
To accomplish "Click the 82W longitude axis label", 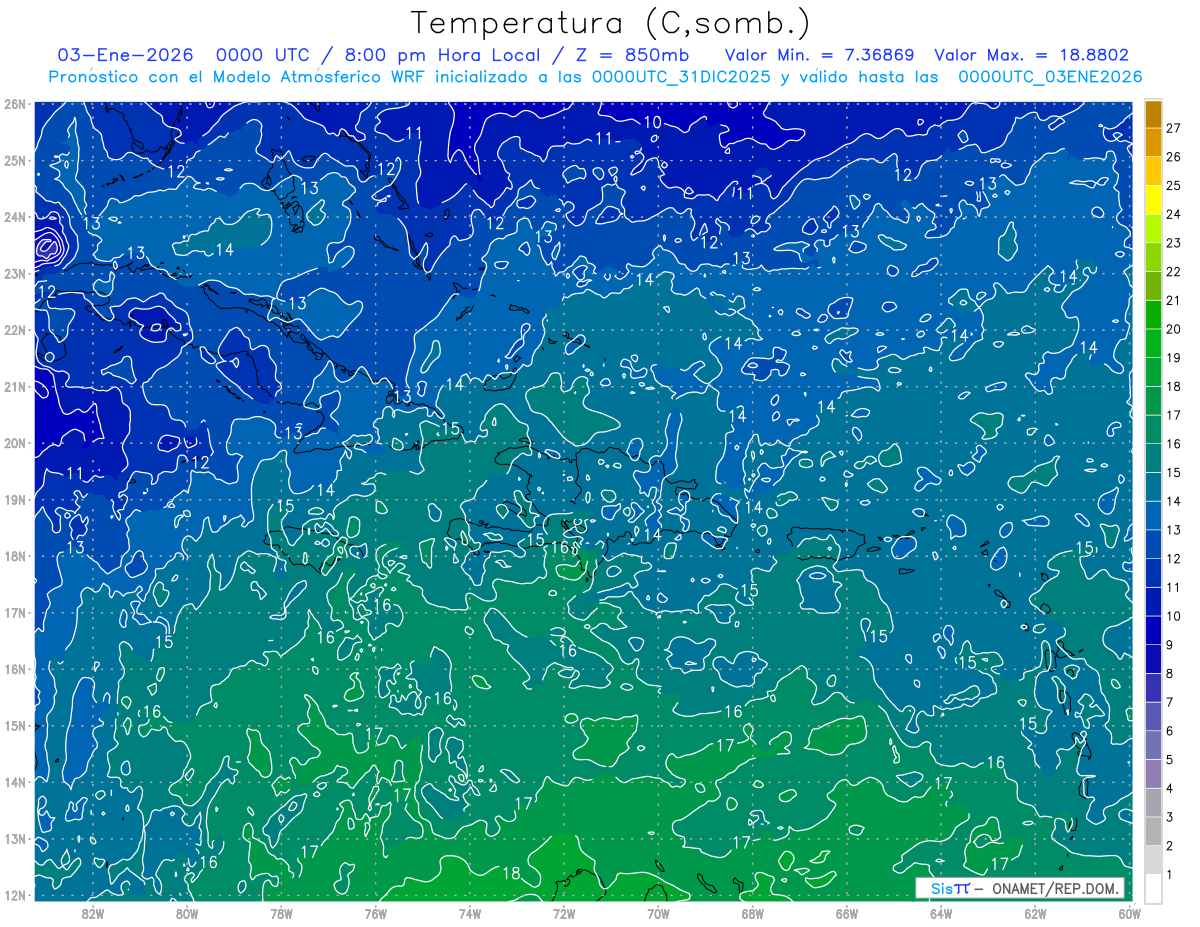I will pyautogui.click(x=93, y=912).
